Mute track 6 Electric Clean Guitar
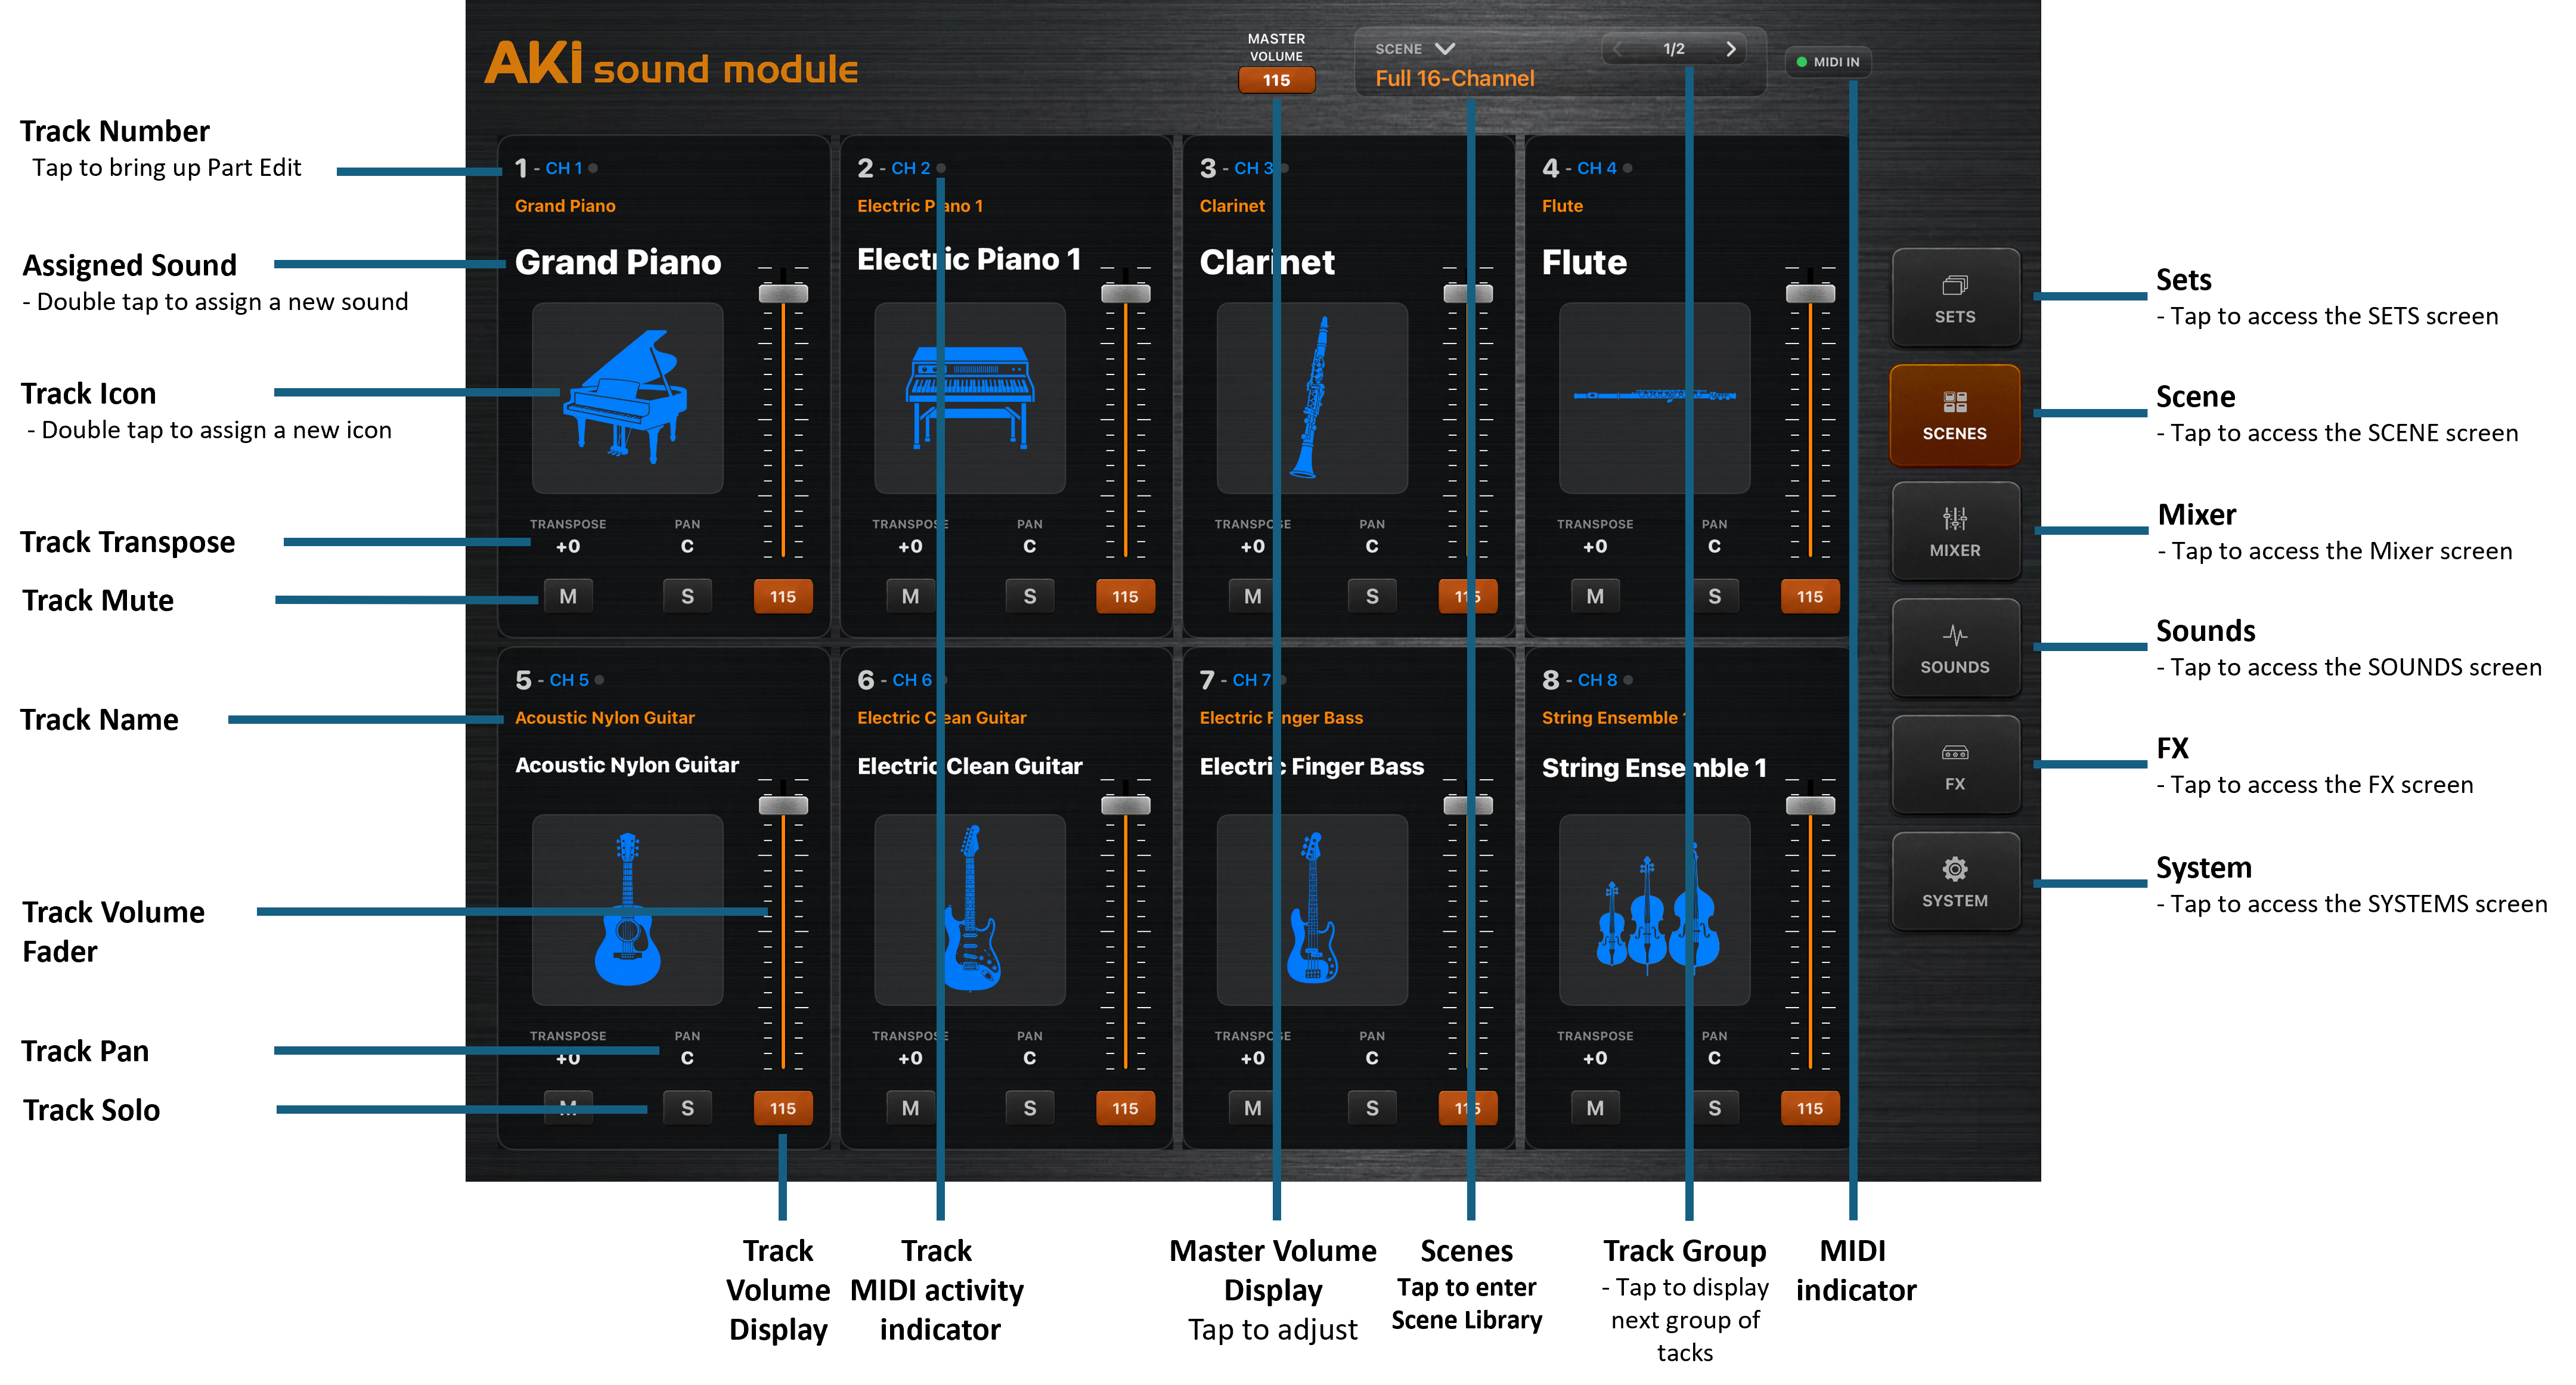This screenshot has width=2576, height=1385. tap(910, 1108)
